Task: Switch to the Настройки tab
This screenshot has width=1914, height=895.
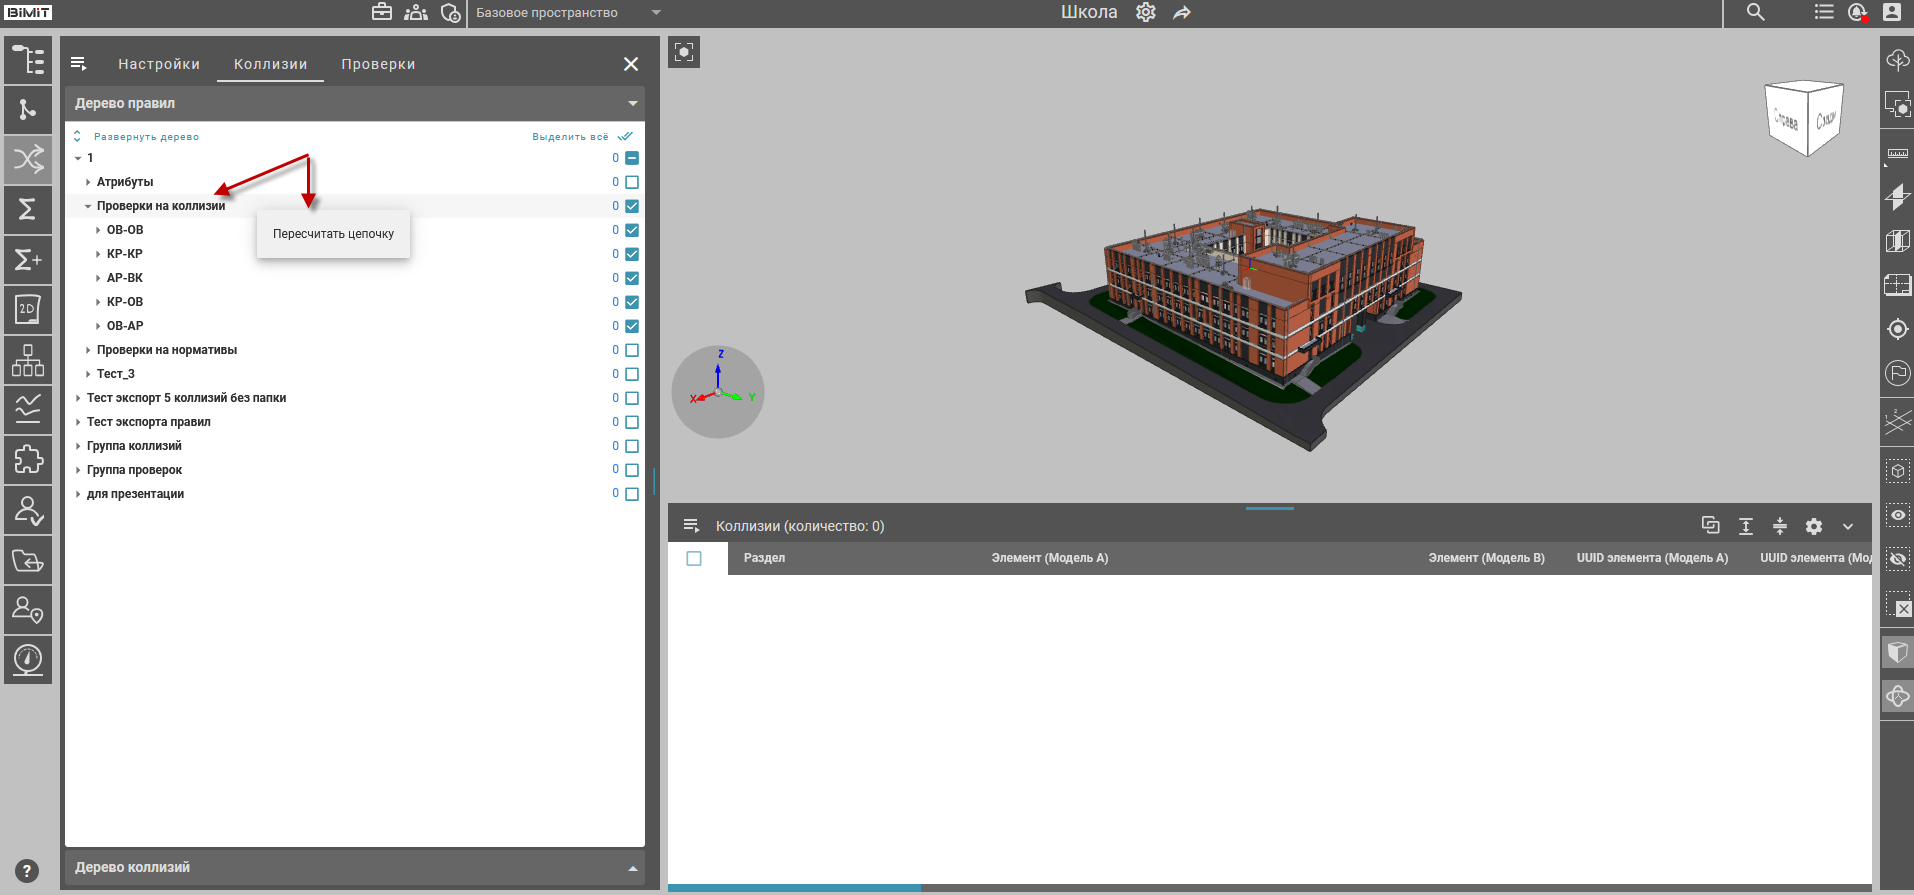Action: [x=159, y=64]
